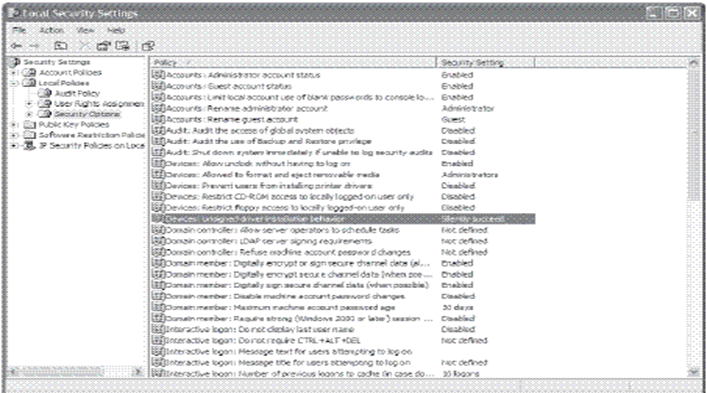Image resolution: width=707 pixels, height=393 pixels.
Task: Click the Security Options folder icon
Action: pyautogui.click(x=45, y=114)
